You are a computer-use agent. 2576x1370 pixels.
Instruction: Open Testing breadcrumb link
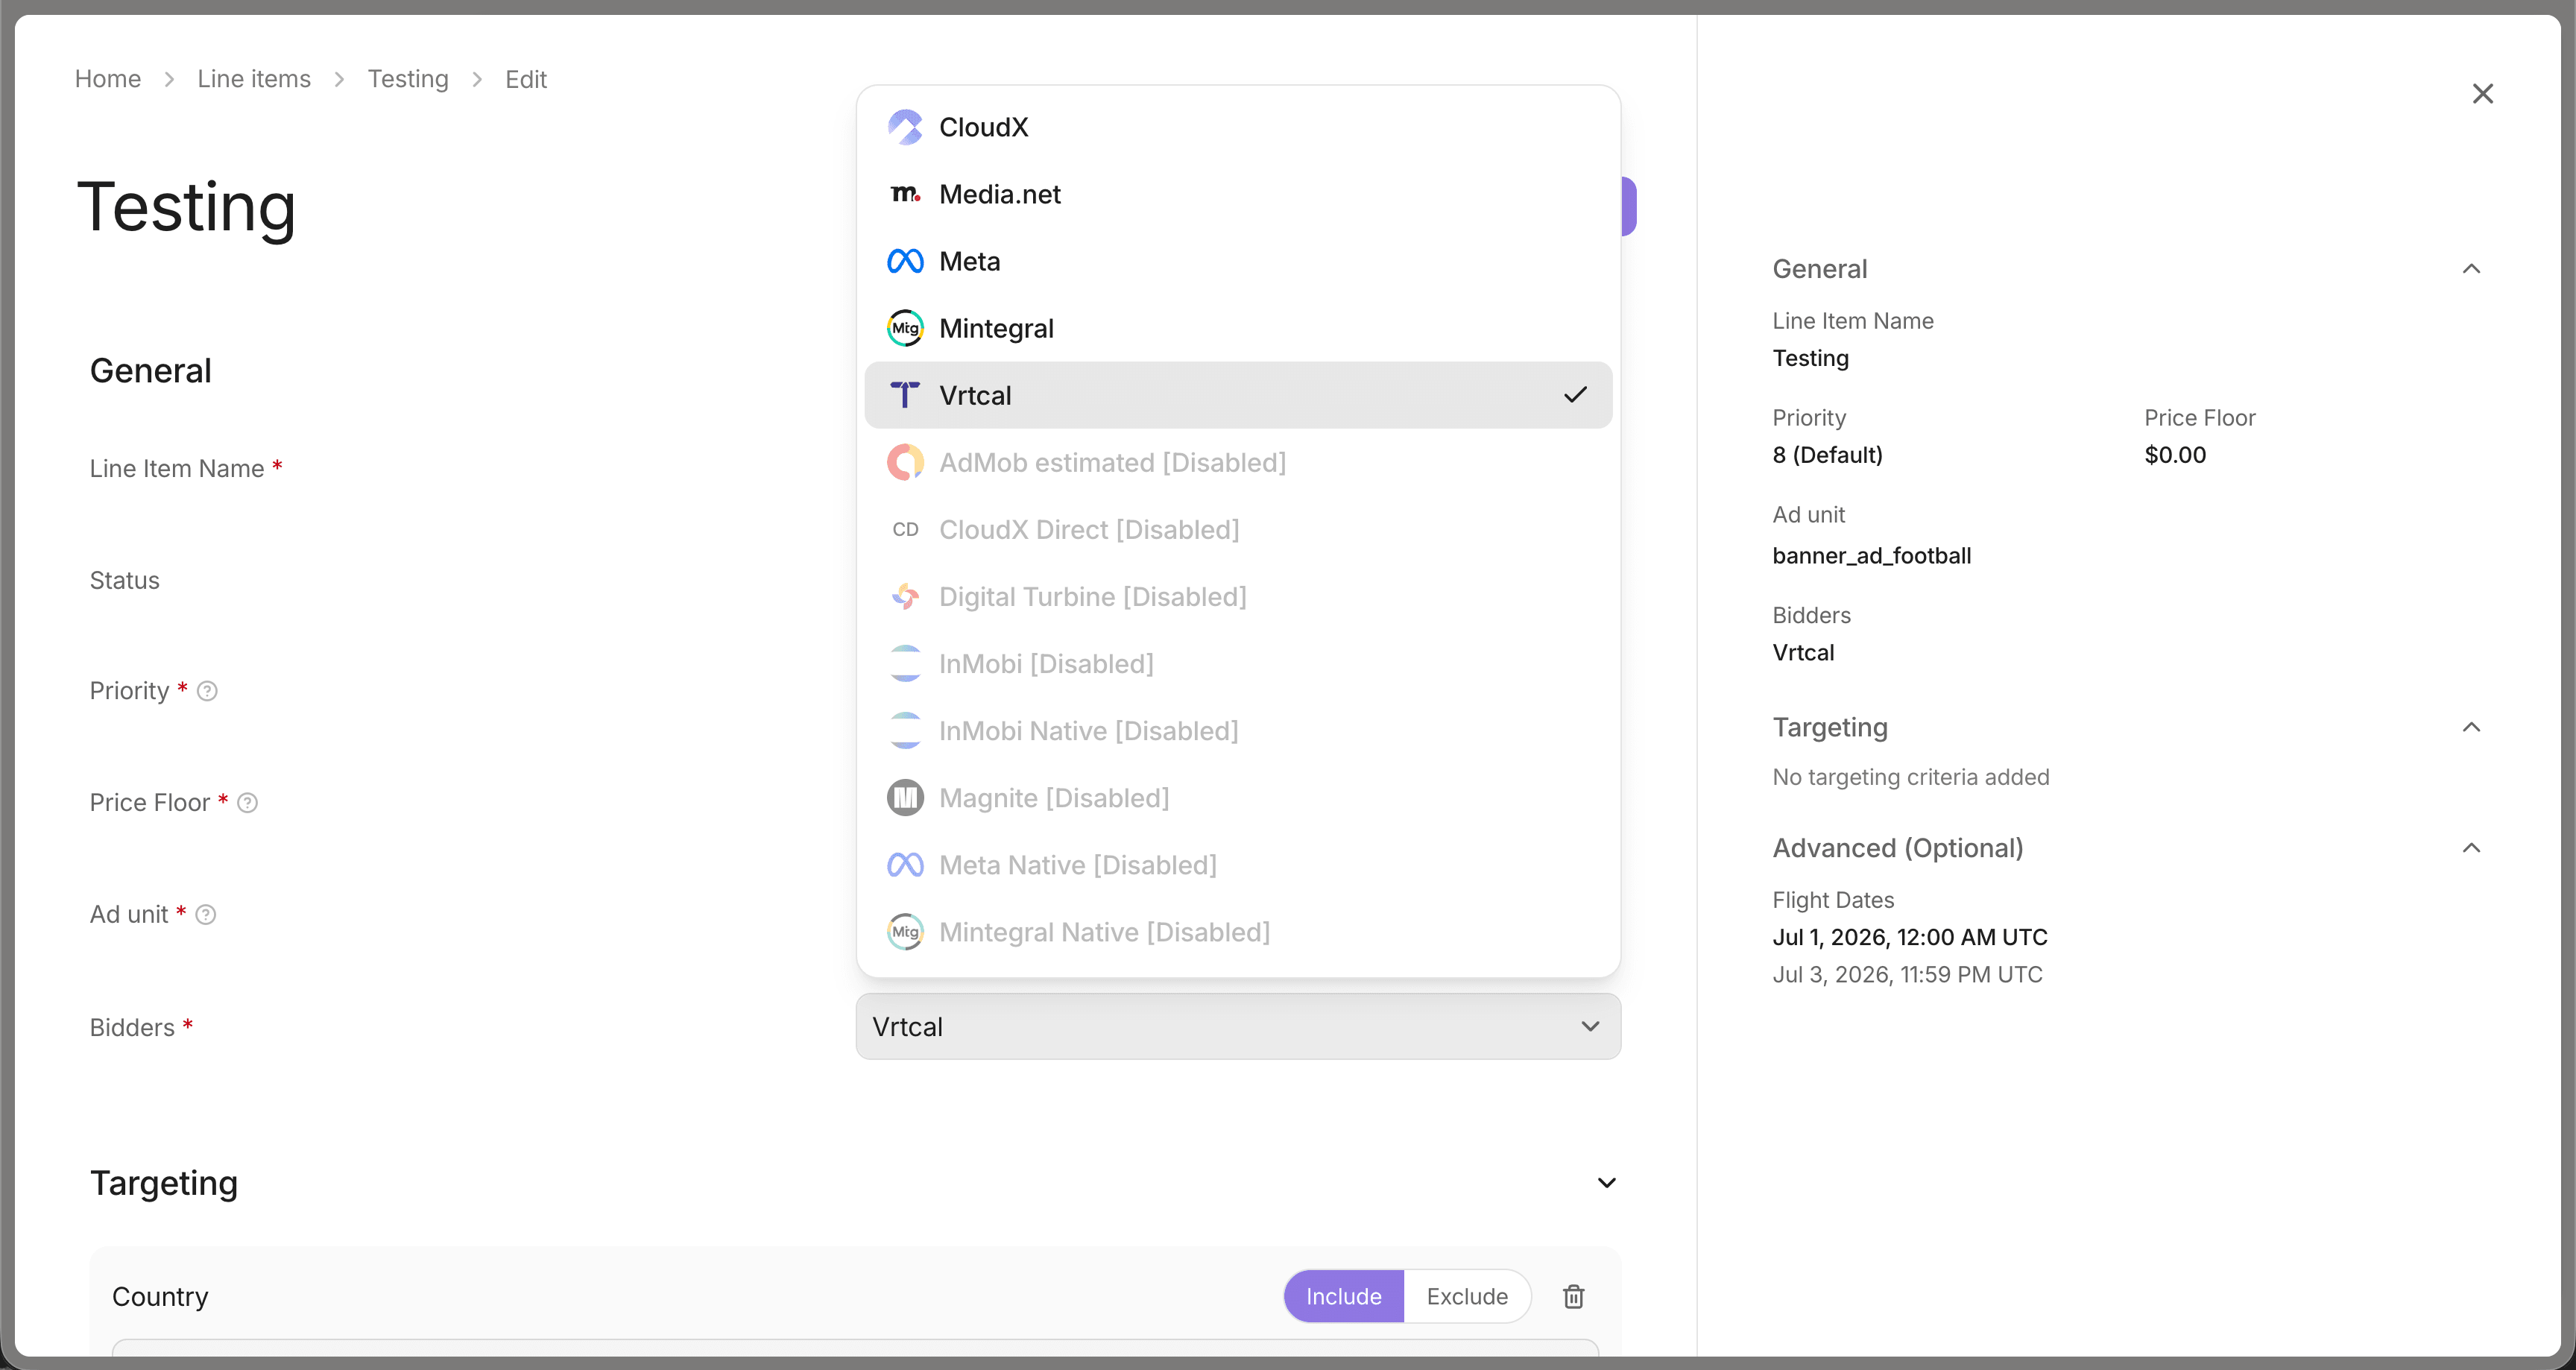(408, 79)
